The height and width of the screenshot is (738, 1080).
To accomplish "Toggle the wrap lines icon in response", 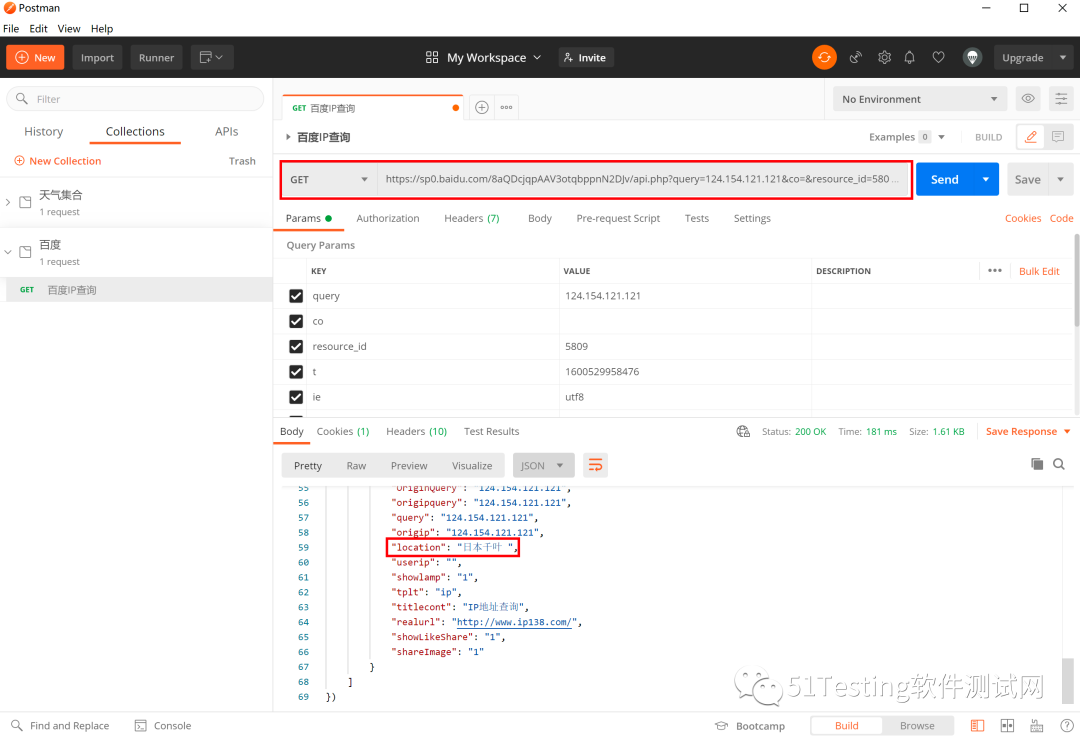I will click(595, 465).
